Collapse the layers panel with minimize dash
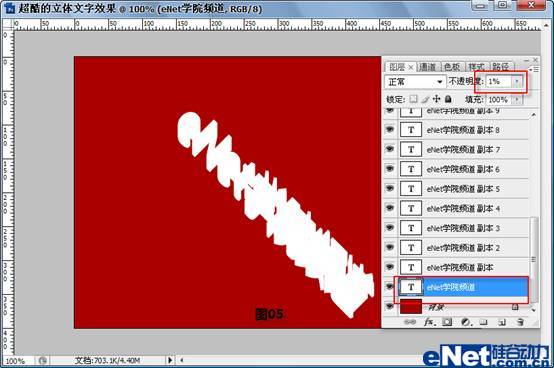Image resolution: width=554 pixels, height=368 pixels. 526,60
